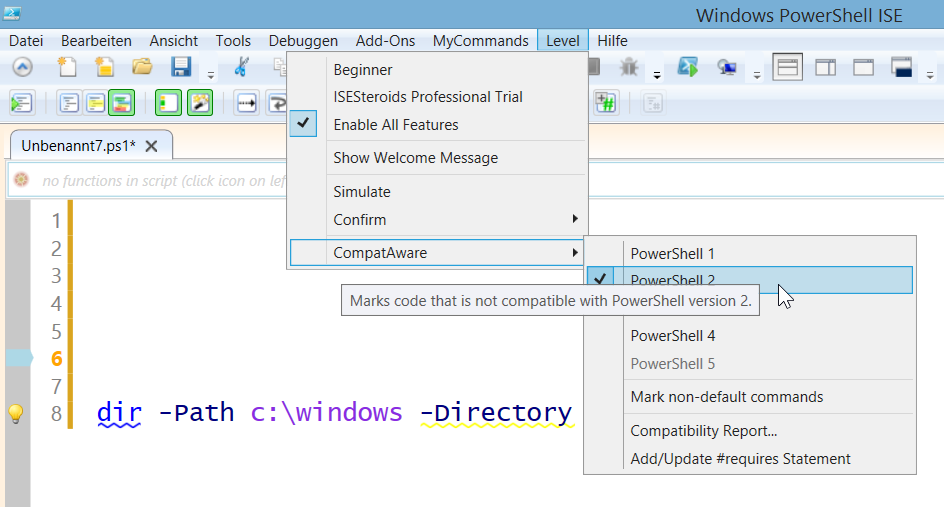Open toolbar overflow dropdown next to Save
Viewport: 944px width, 507px height.
tap(210, 74)
